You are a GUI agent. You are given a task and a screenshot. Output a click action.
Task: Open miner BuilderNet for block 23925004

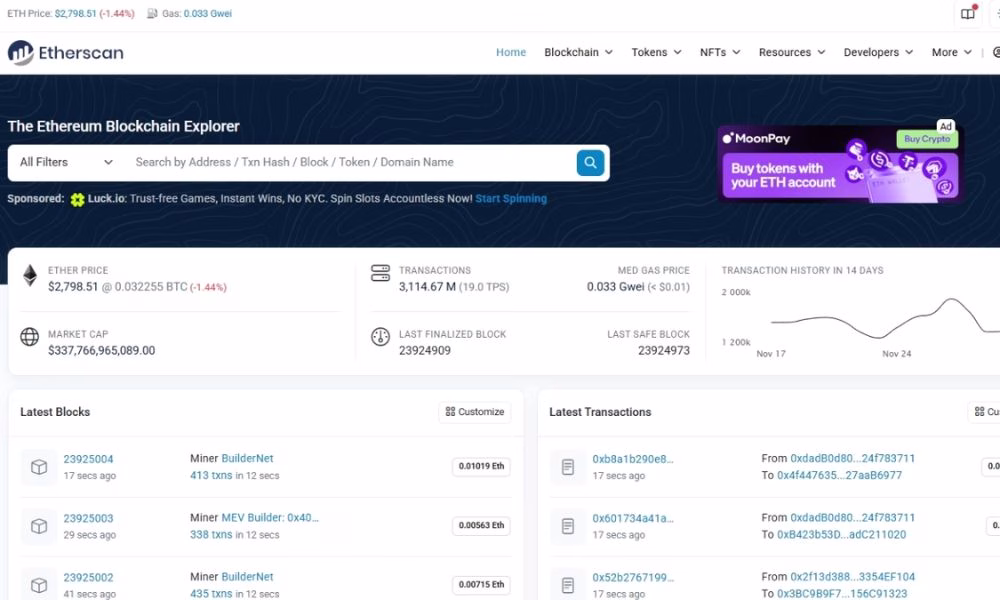pos(247,458)
